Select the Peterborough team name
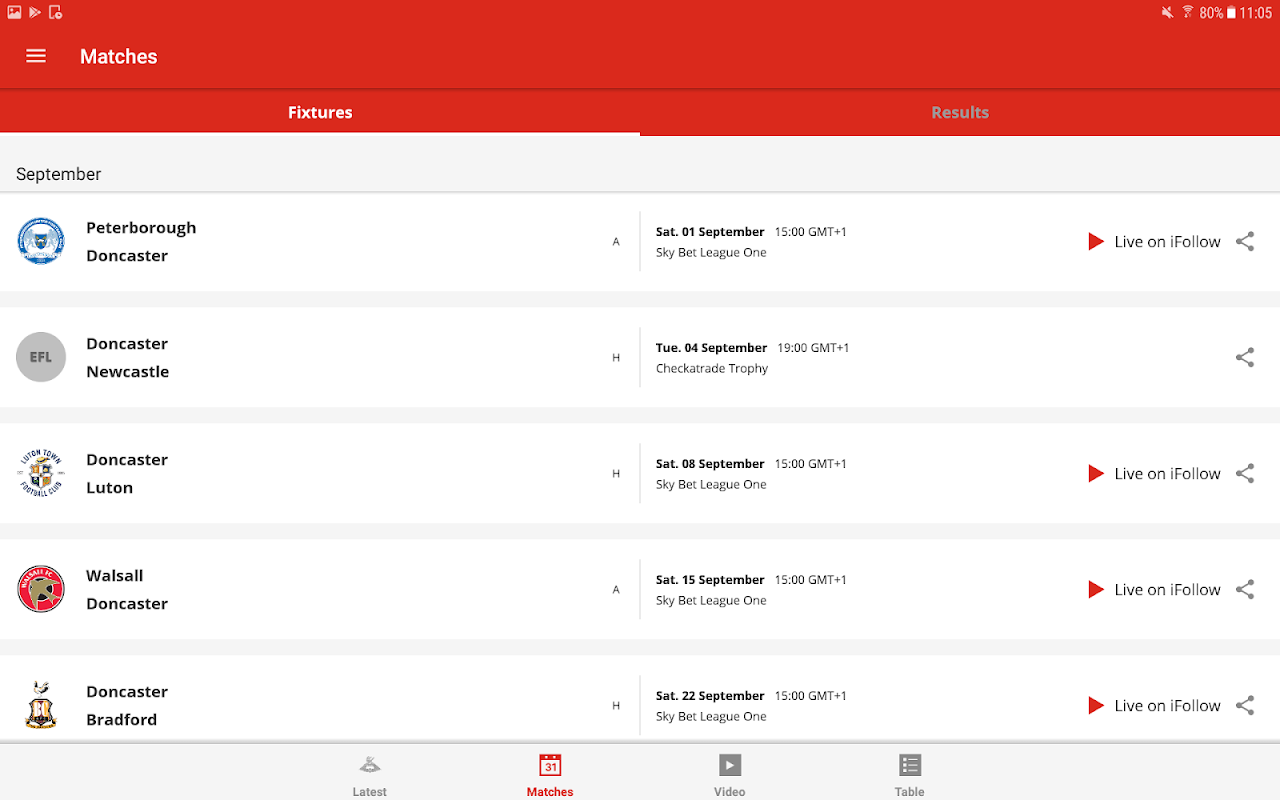The height and width of the screenshot is (800, 1280). coord(141,227)
